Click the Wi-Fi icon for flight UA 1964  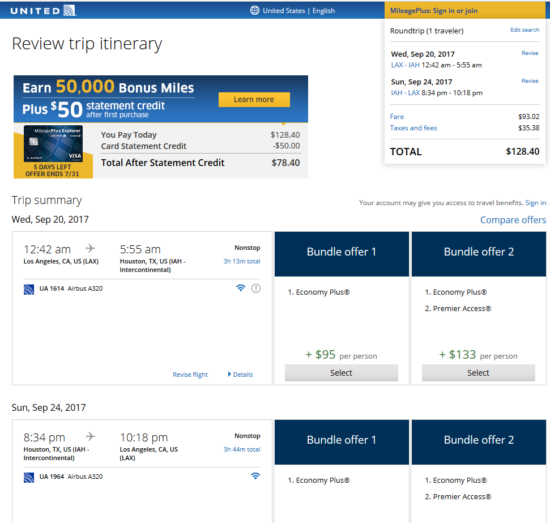pos(255,476)
